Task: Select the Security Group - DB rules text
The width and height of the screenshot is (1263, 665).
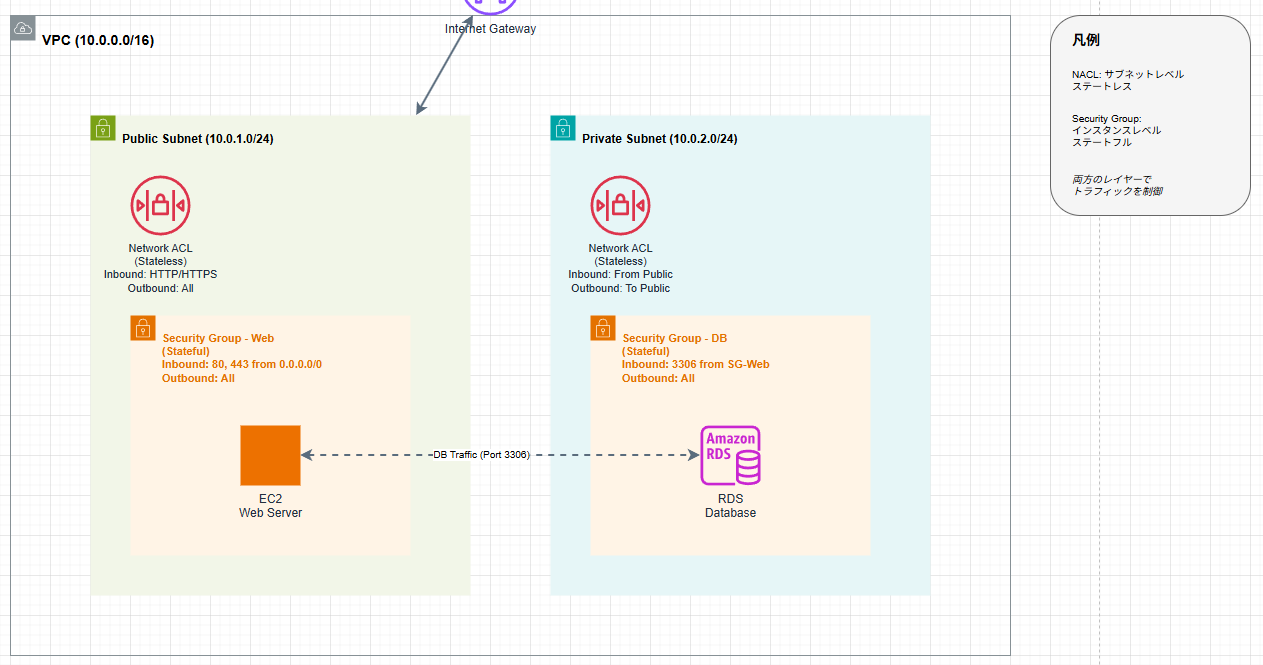Action: click(x=695, y=359)
